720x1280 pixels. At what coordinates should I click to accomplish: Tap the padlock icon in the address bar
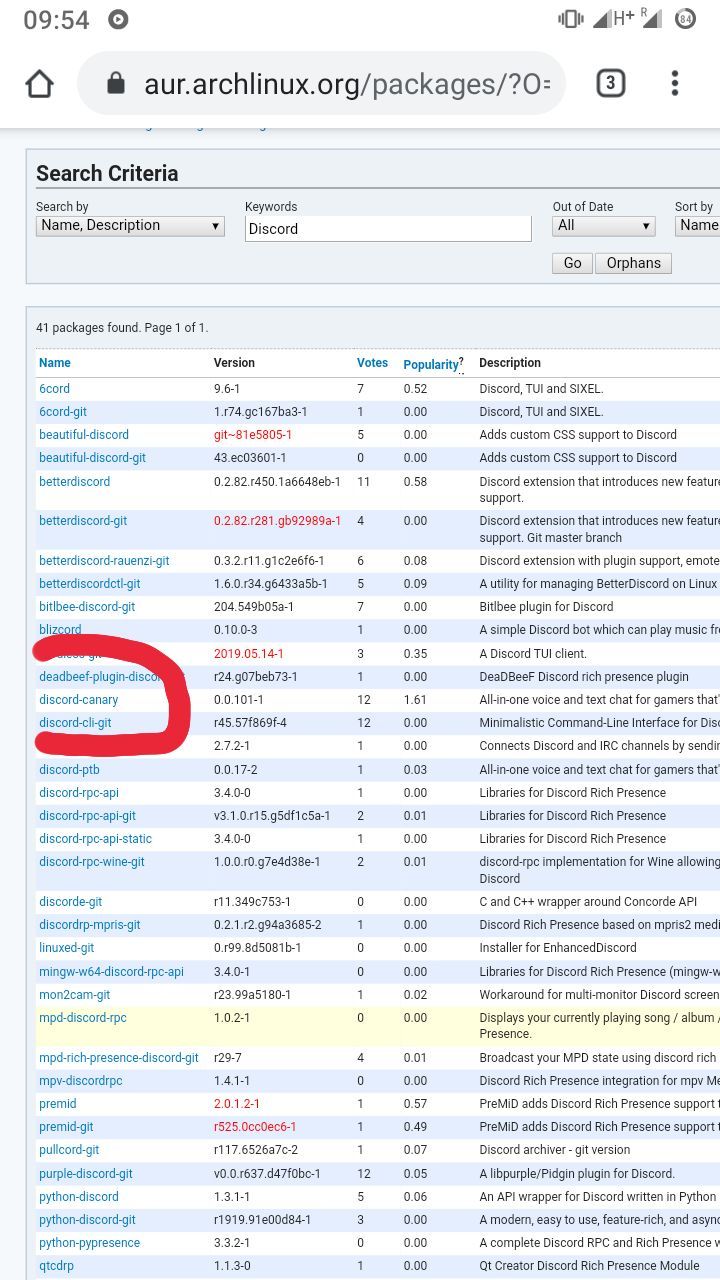click(116, 83)
